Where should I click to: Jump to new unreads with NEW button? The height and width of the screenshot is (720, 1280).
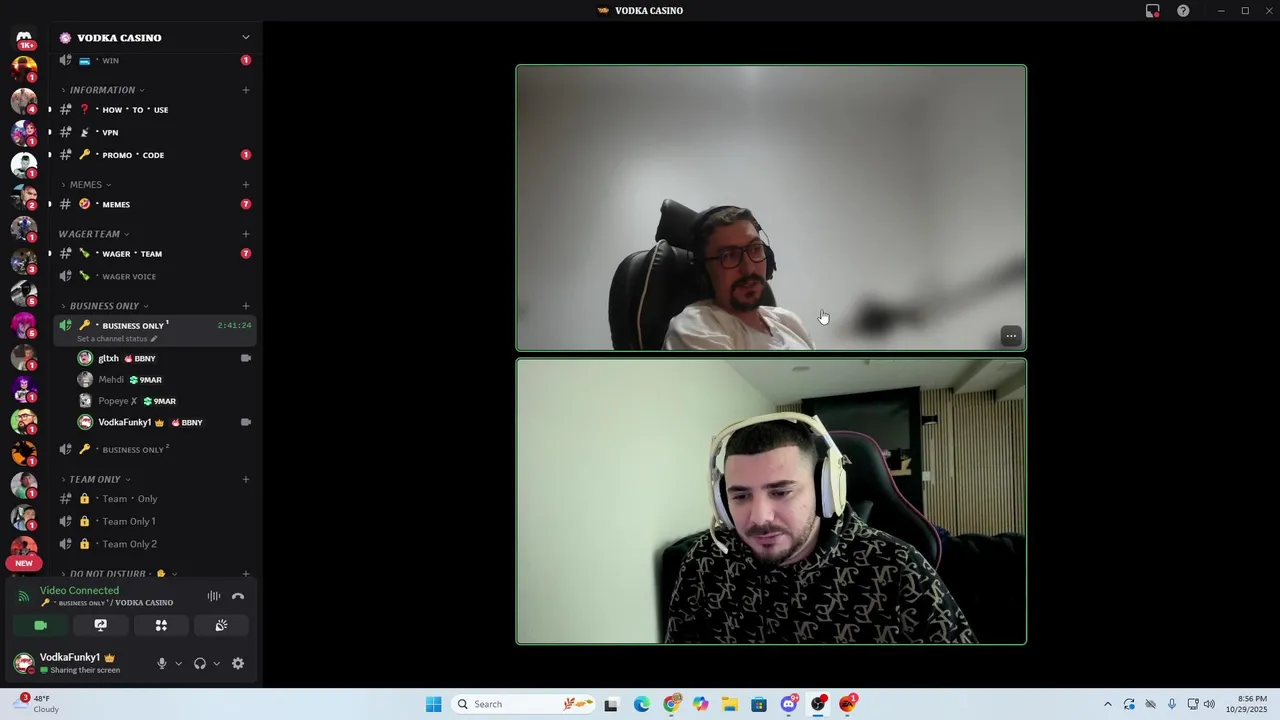point(24,563)
